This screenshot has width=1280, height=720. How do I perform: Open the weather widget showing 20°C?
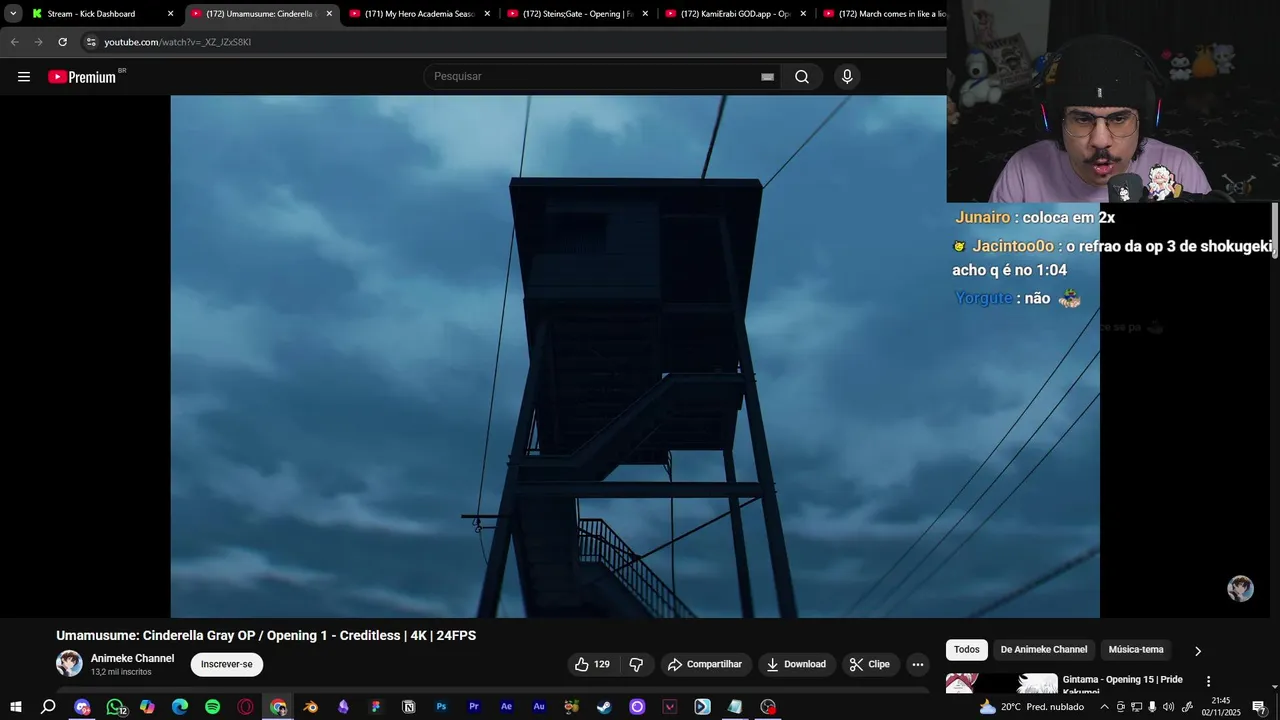tap(1033, 707)
